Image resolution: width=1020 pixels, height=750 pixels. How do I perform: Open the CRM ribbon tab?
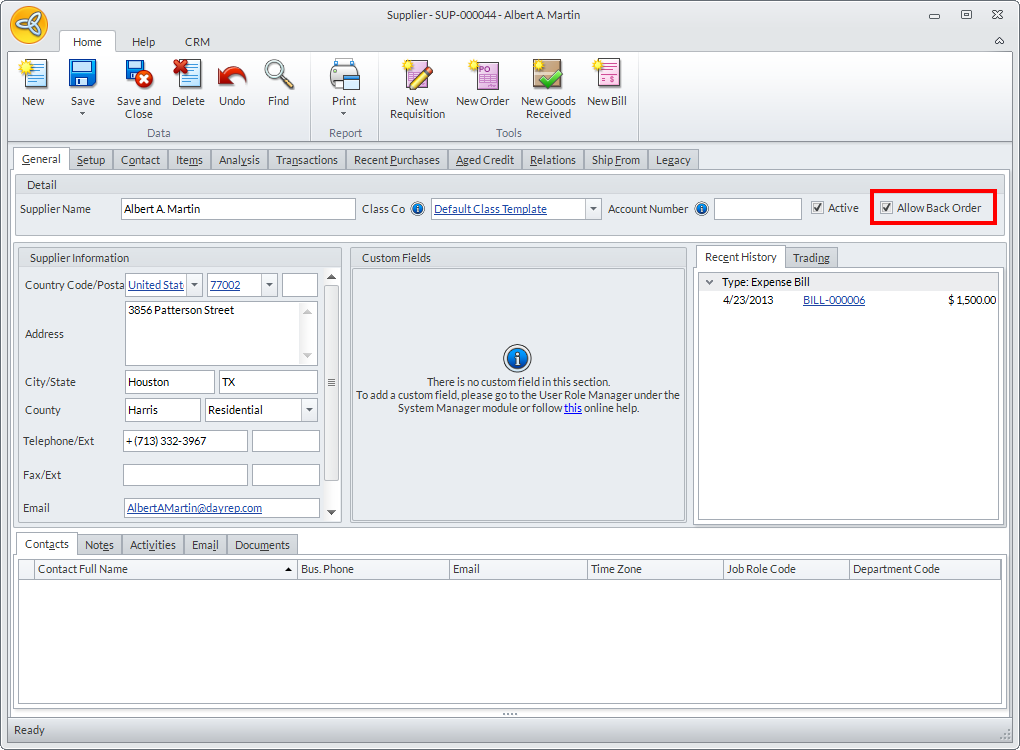coord(197,42)
